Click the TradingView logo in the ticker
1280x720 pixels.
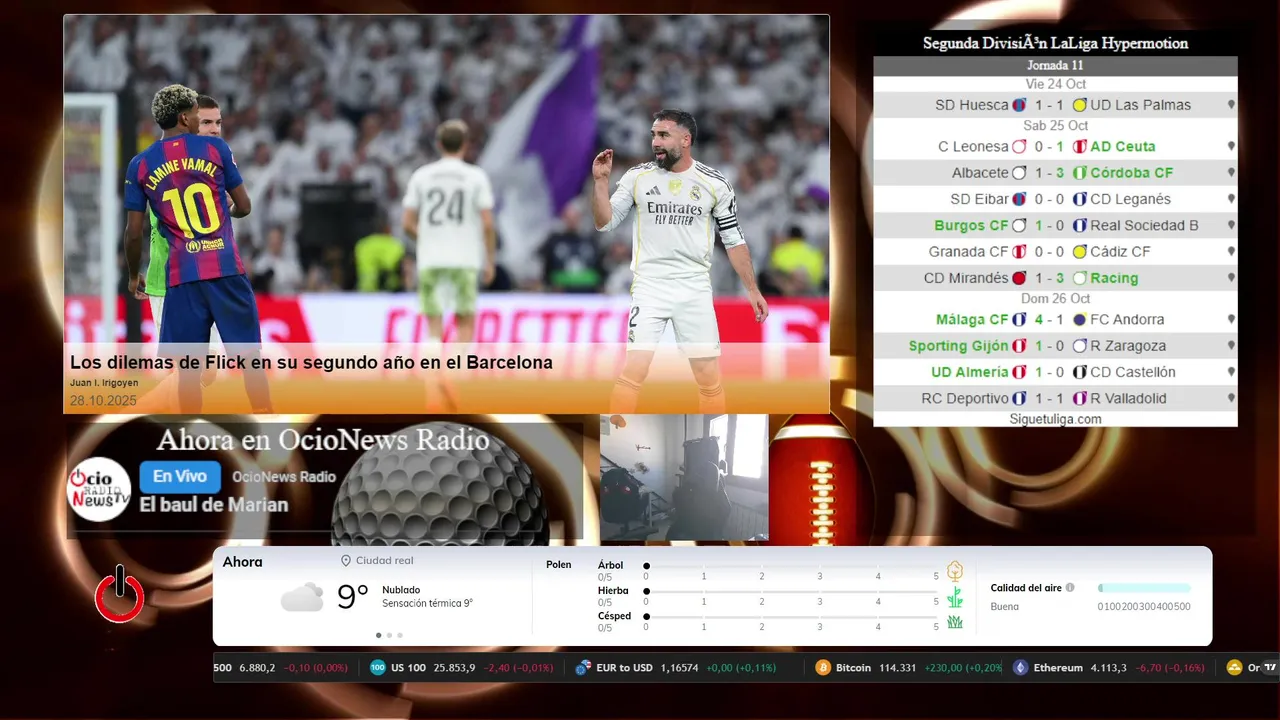[1270, 667]
